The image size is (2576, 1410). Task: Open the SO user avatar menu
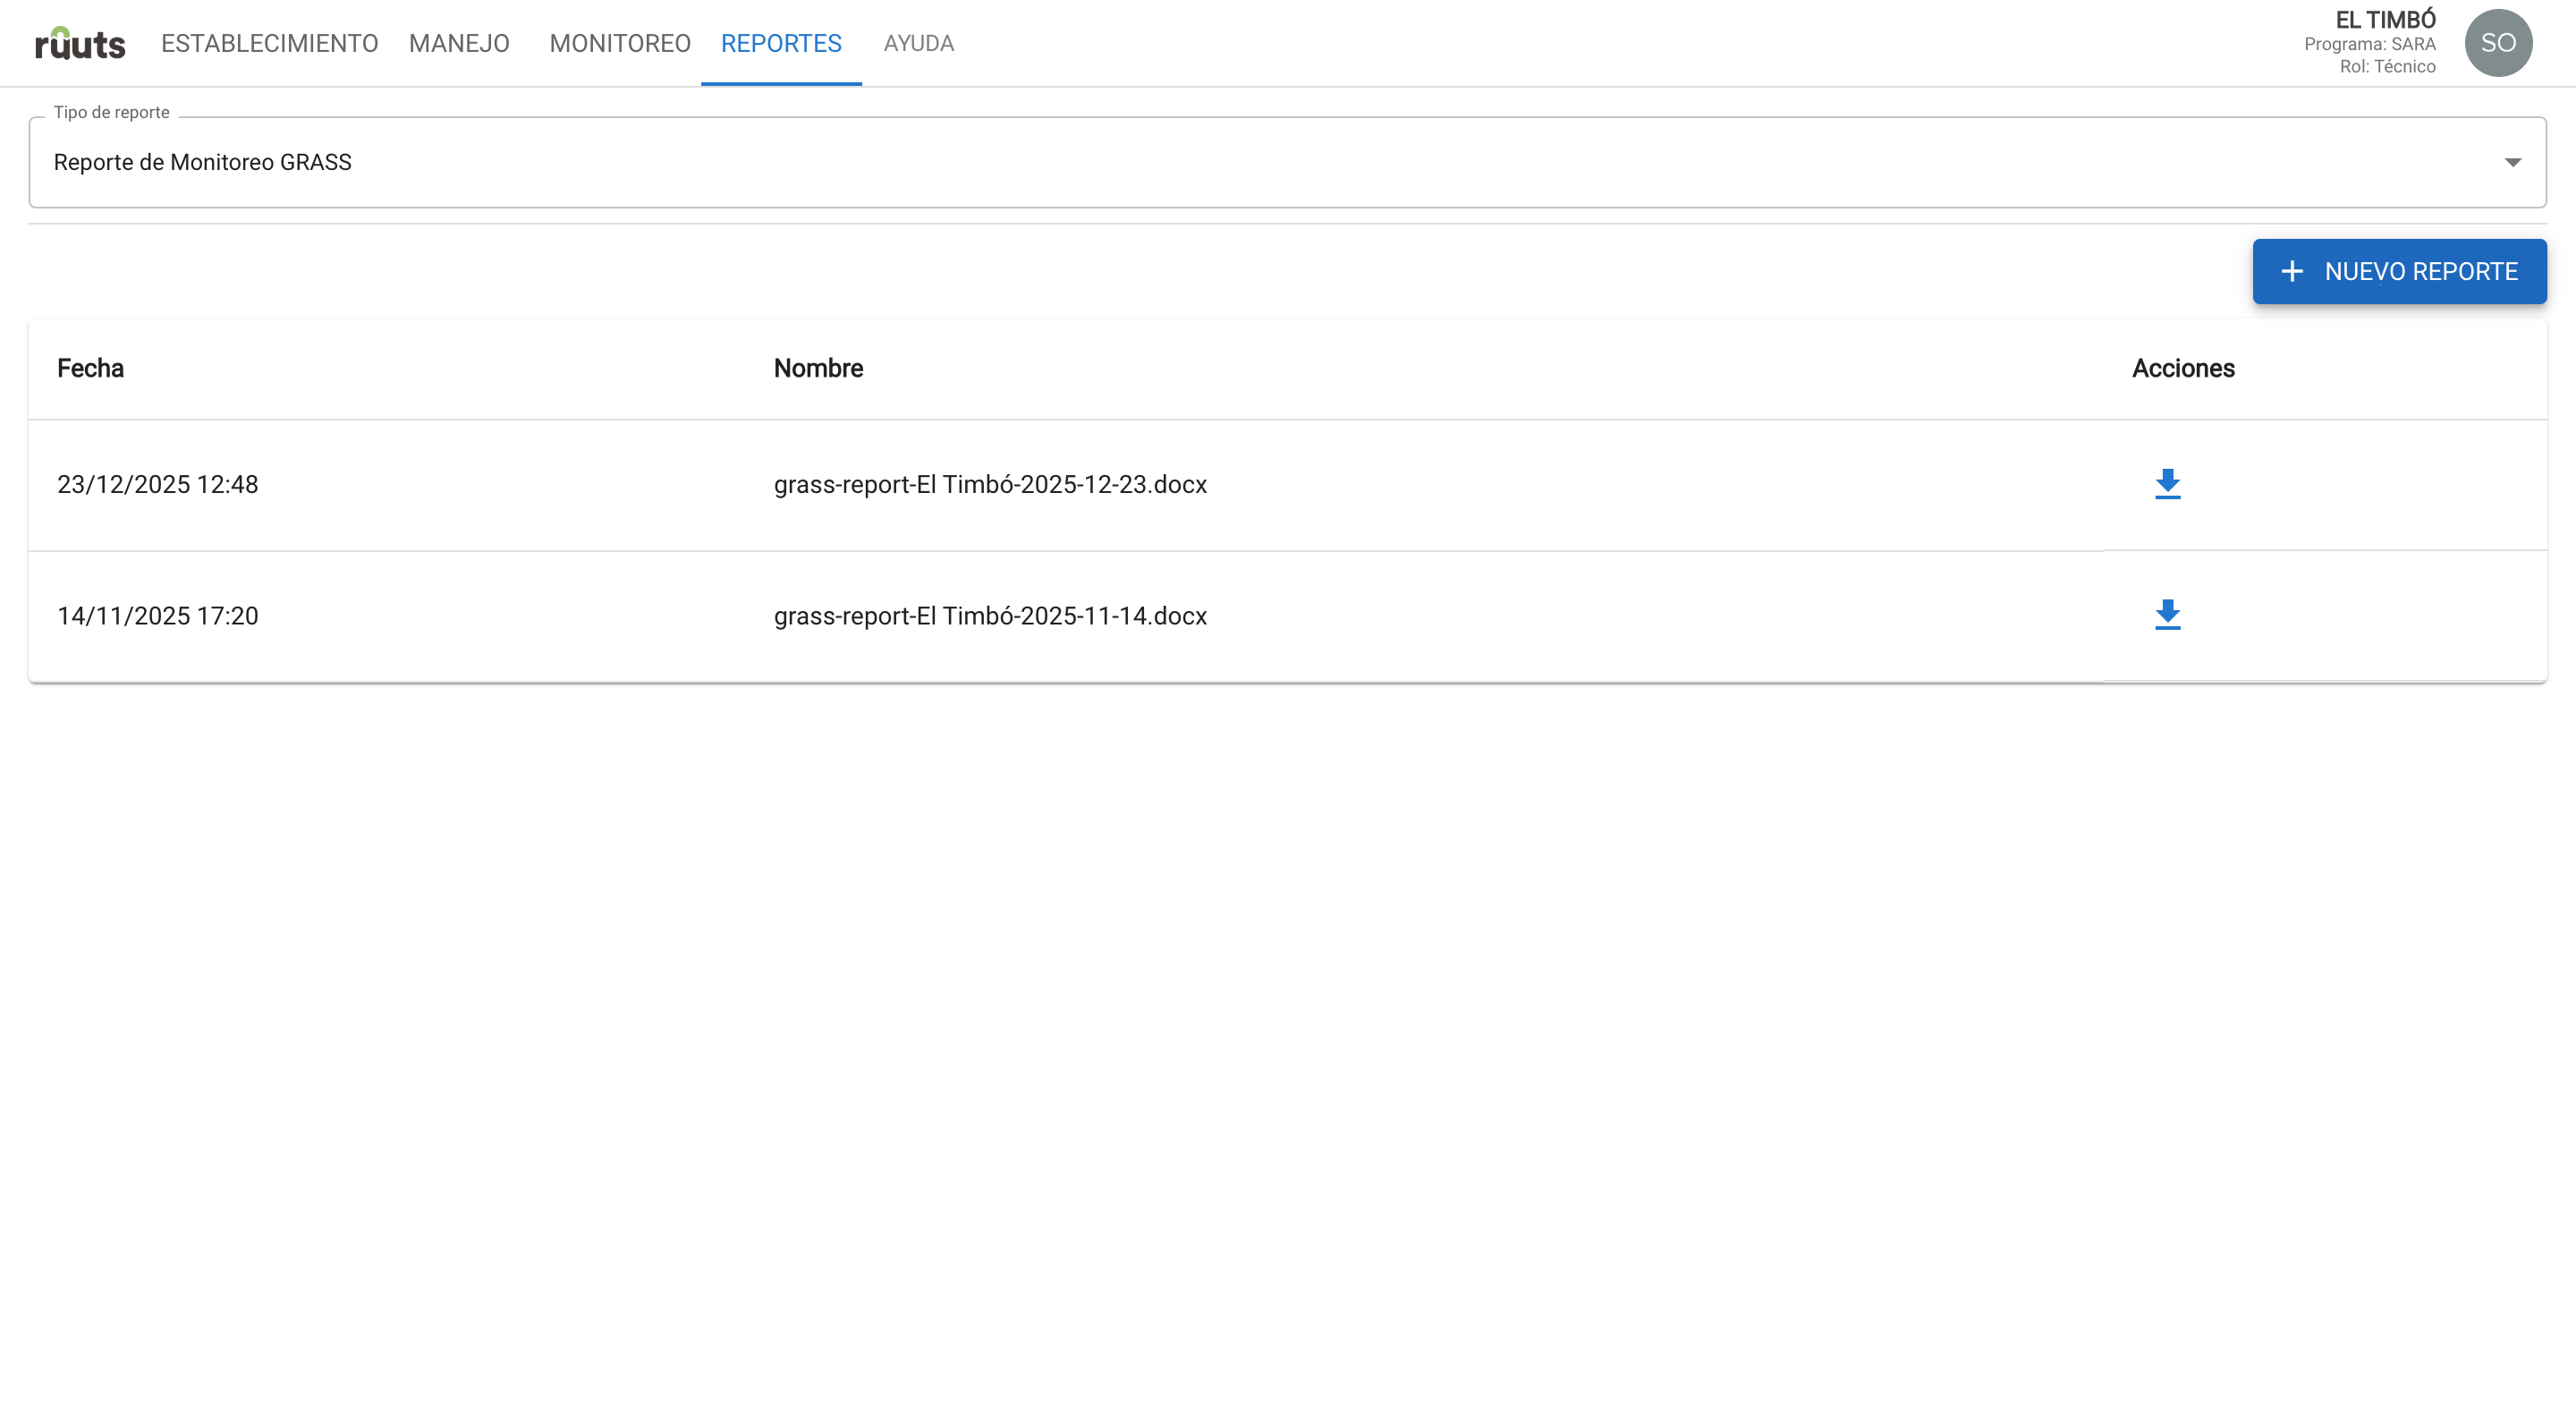coord(2497,43)
